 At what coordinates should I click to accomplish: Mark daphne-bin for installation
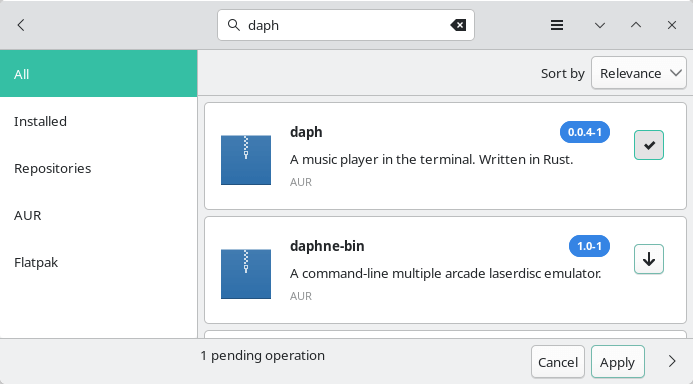pyautogui.click(x=649, y=259)
